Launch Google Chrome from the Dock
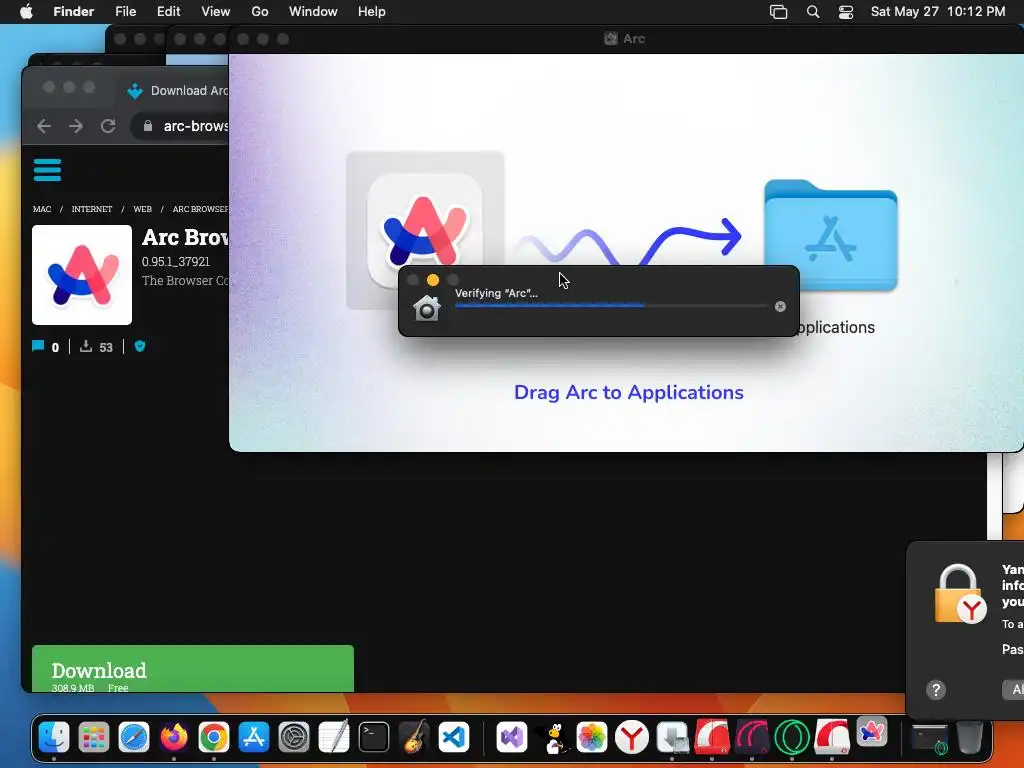Screen dimensions: 1024x768 point(214,737)
